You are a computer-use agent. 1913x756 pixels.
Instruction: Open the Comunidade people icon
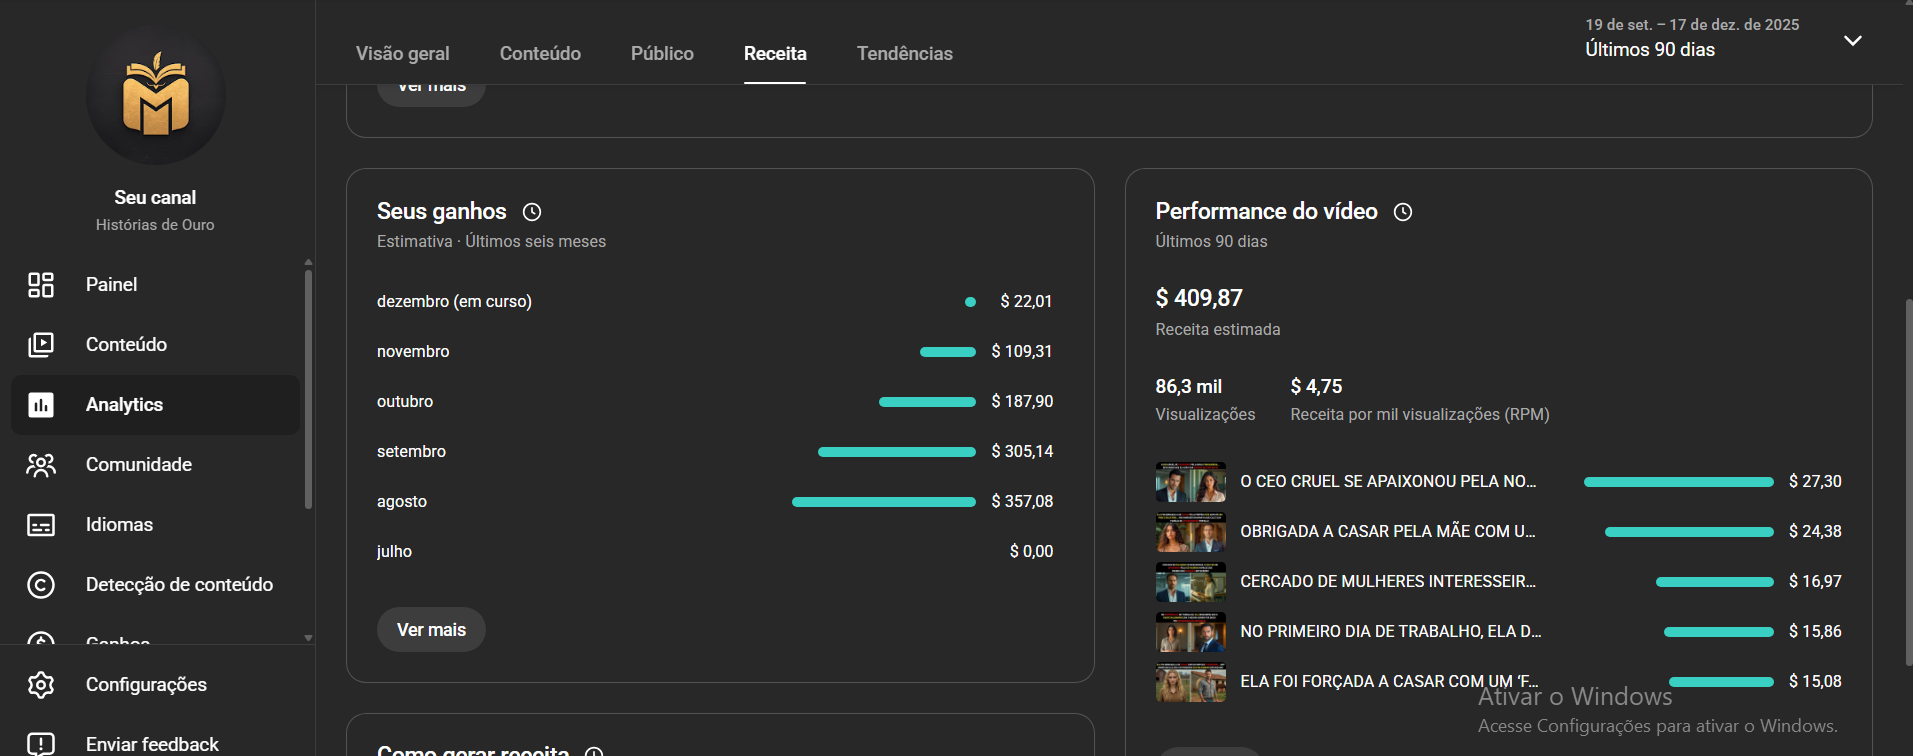[41, 465]
